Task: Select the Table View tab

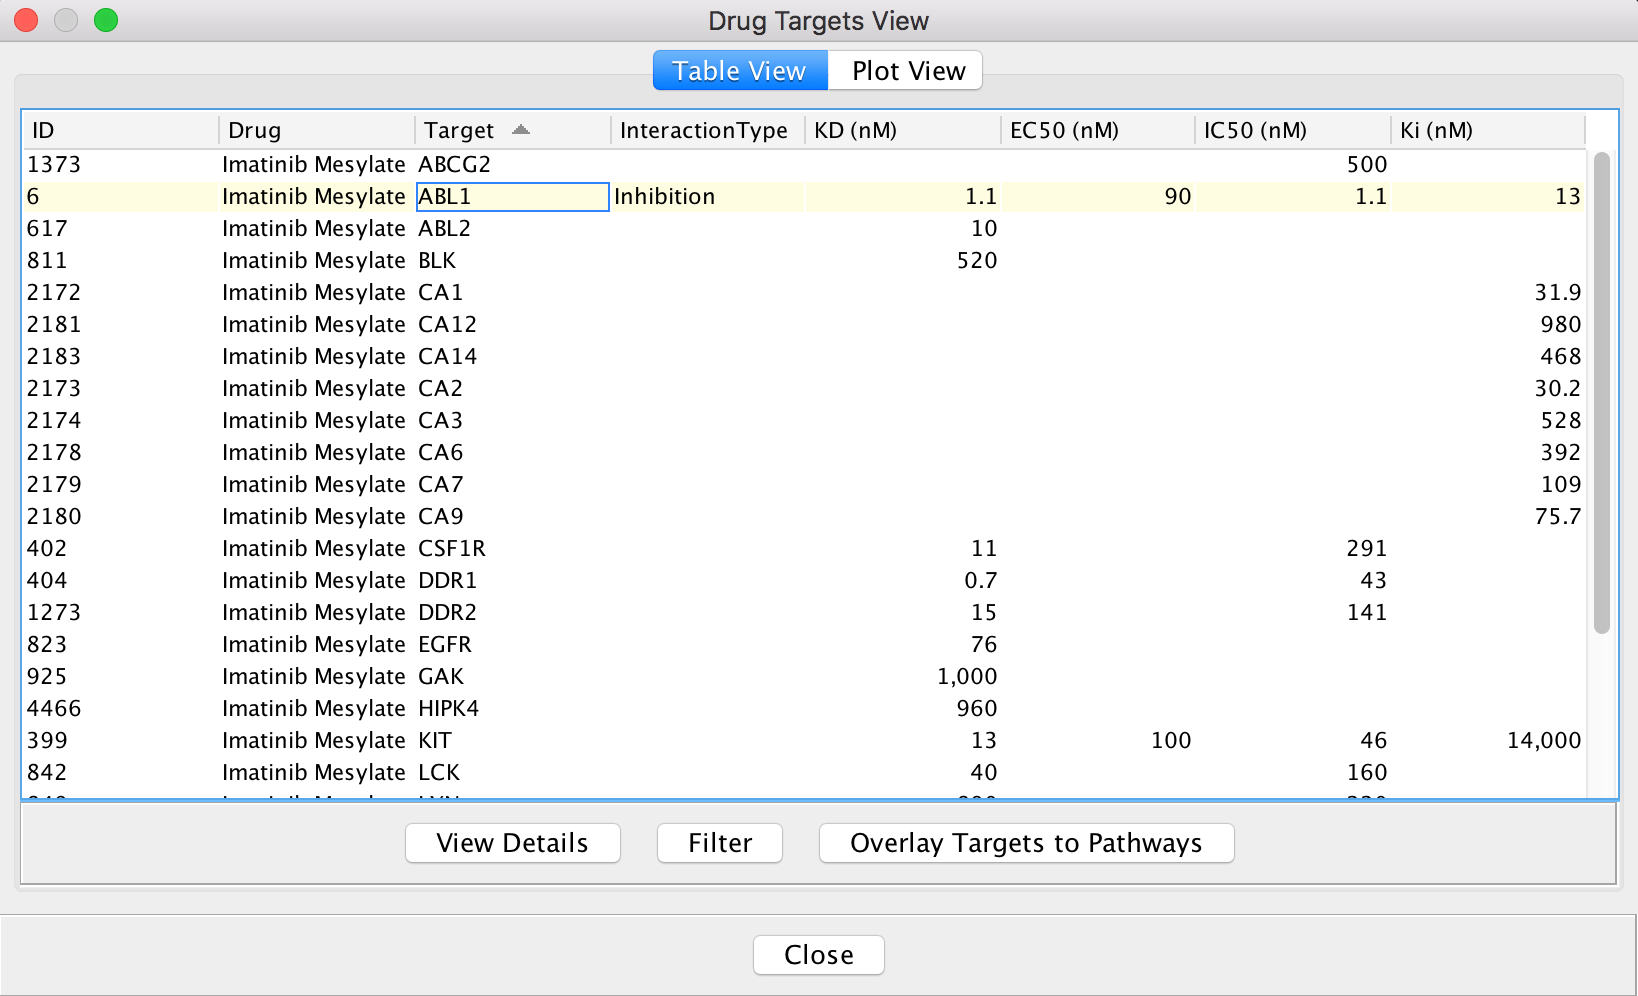Action: 740,71
